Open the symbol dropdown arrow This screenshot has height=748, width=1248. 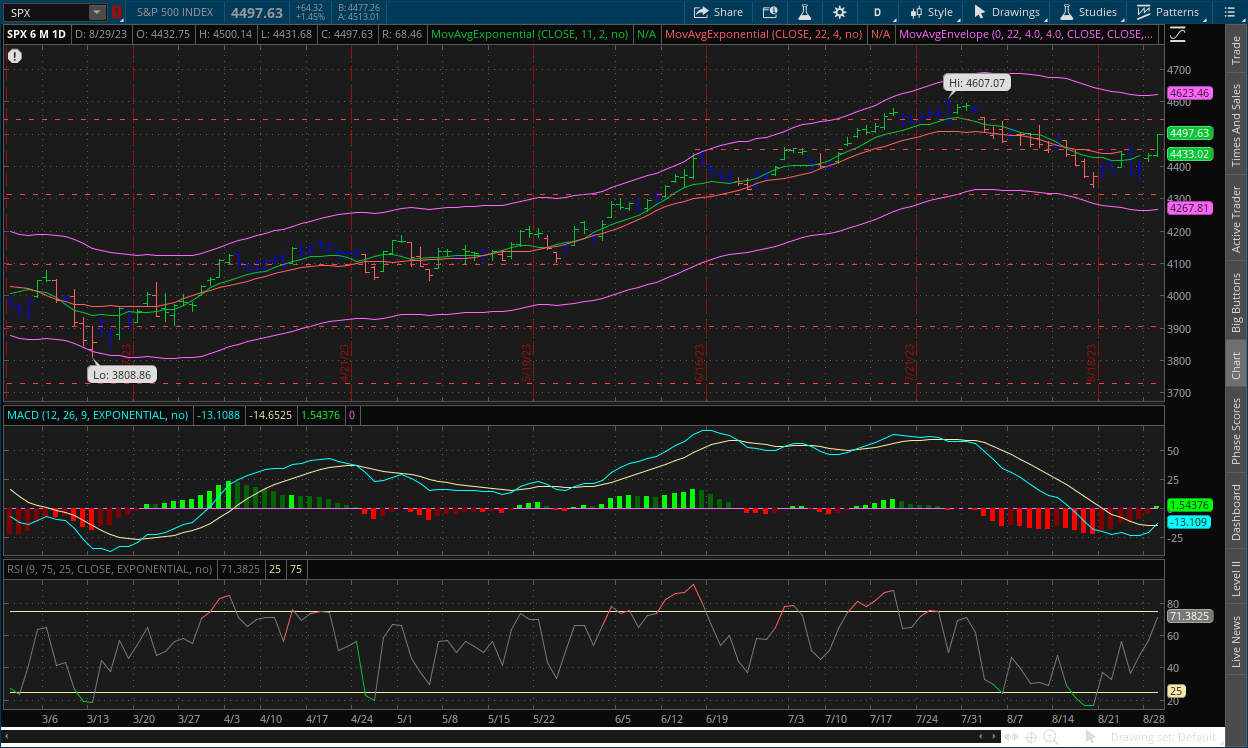(96, 12)
